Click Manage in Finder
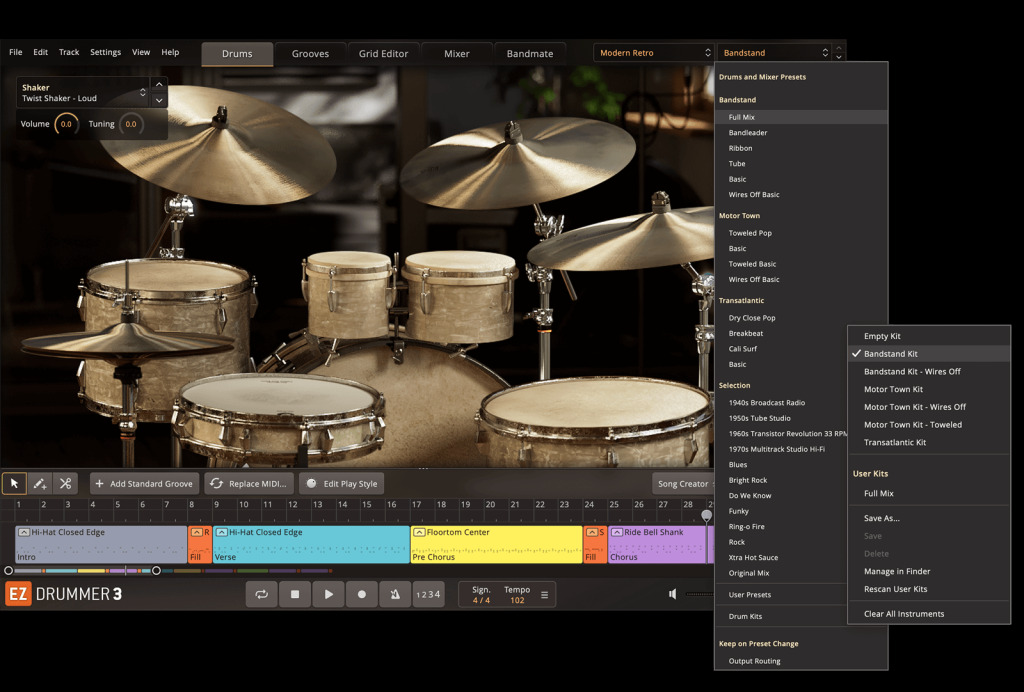Viewport: 1024px width, 692px height. coord(929,571)
